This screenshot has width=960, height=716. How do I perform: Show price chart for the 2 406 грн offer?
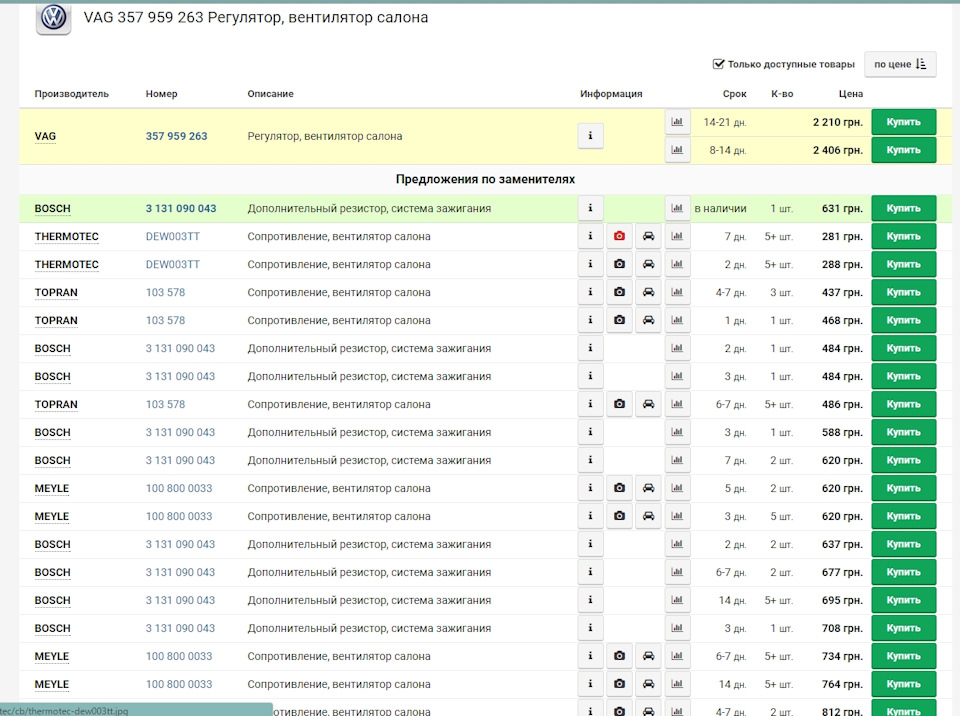point(677,150)
